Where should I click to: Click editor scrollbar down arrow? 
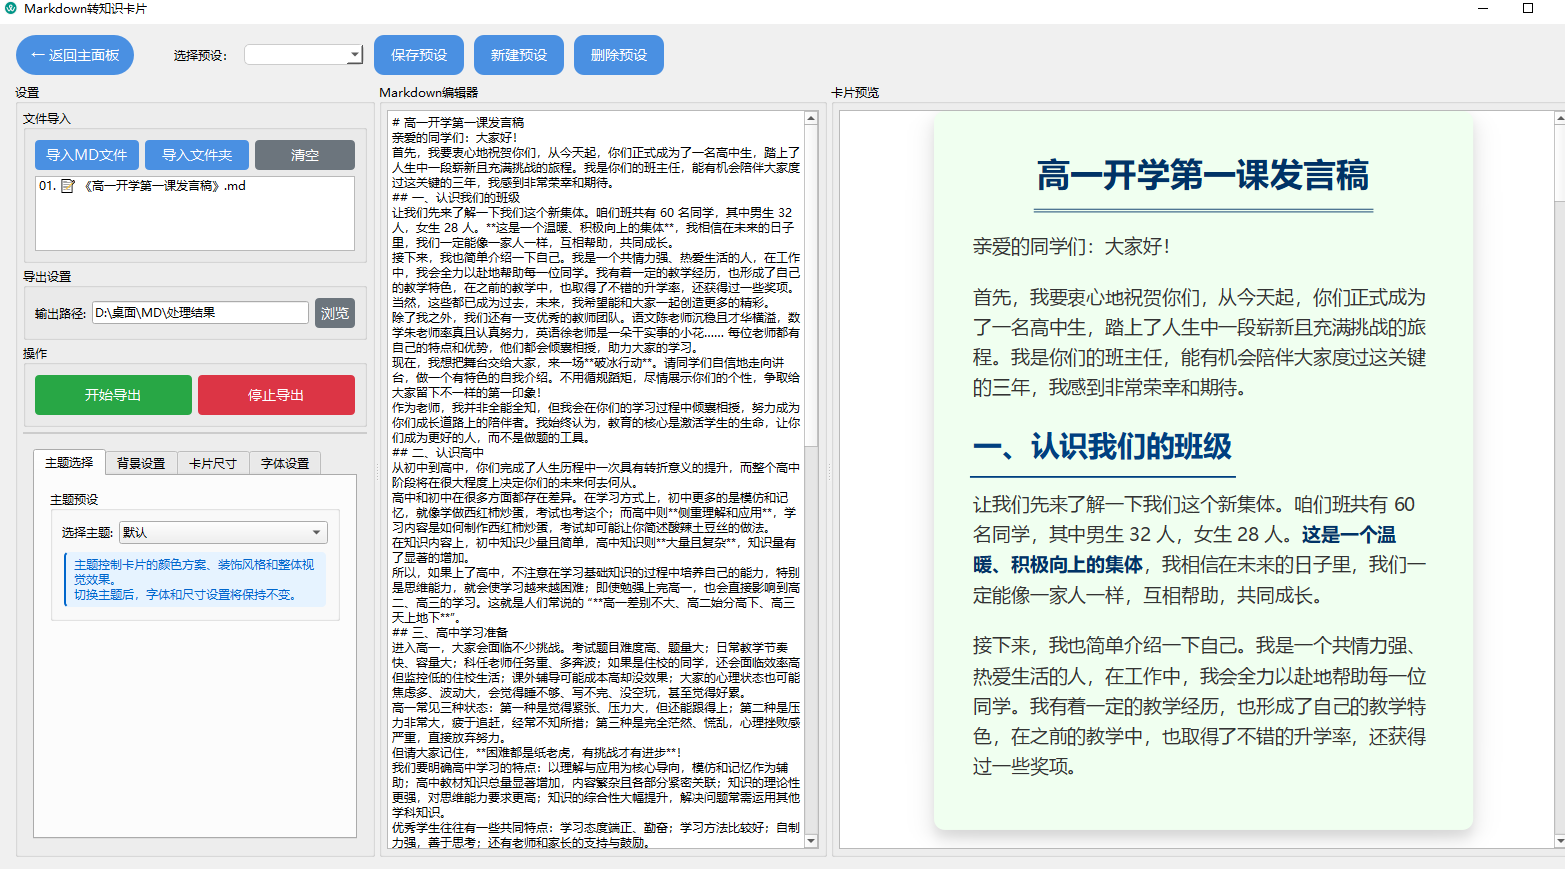(x=811, y=841)
